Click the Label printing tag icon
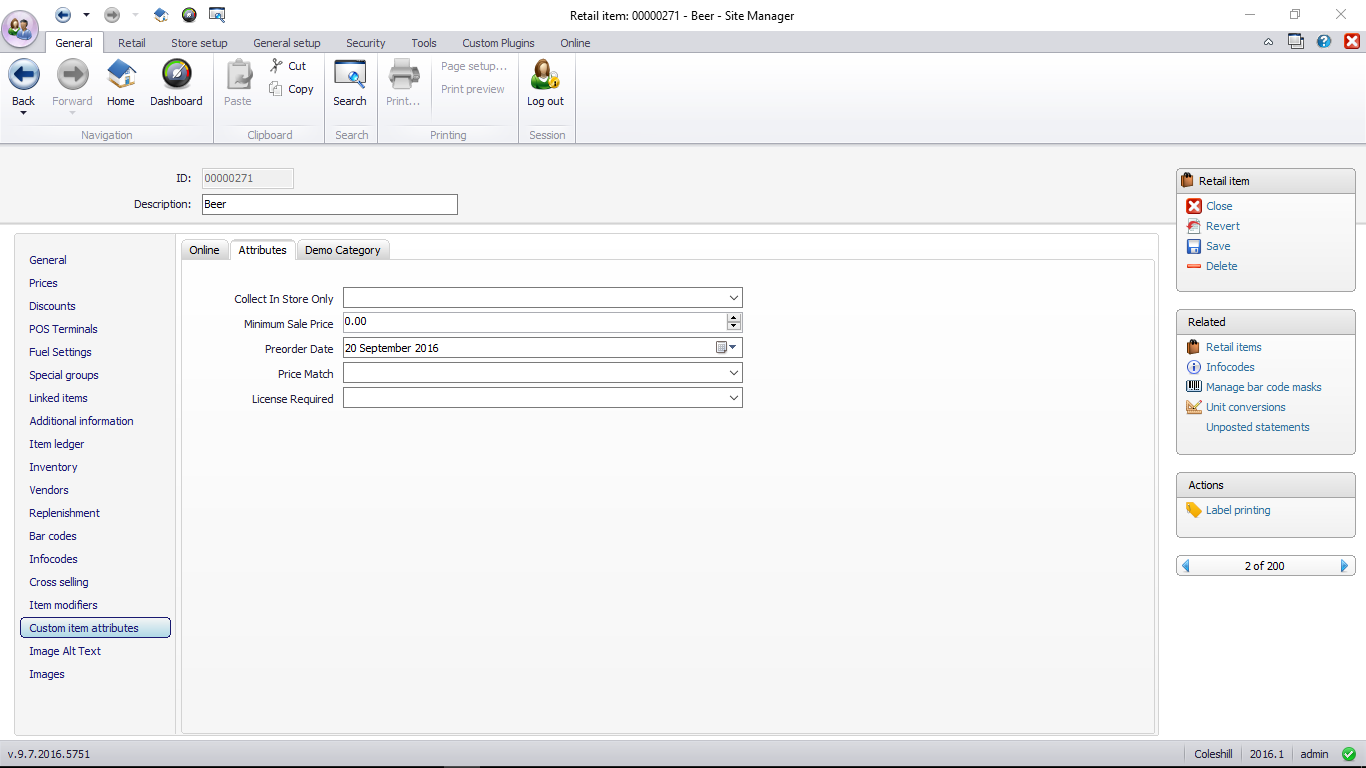Screen dimensions: 1366x768 [x=1194, y=510]
